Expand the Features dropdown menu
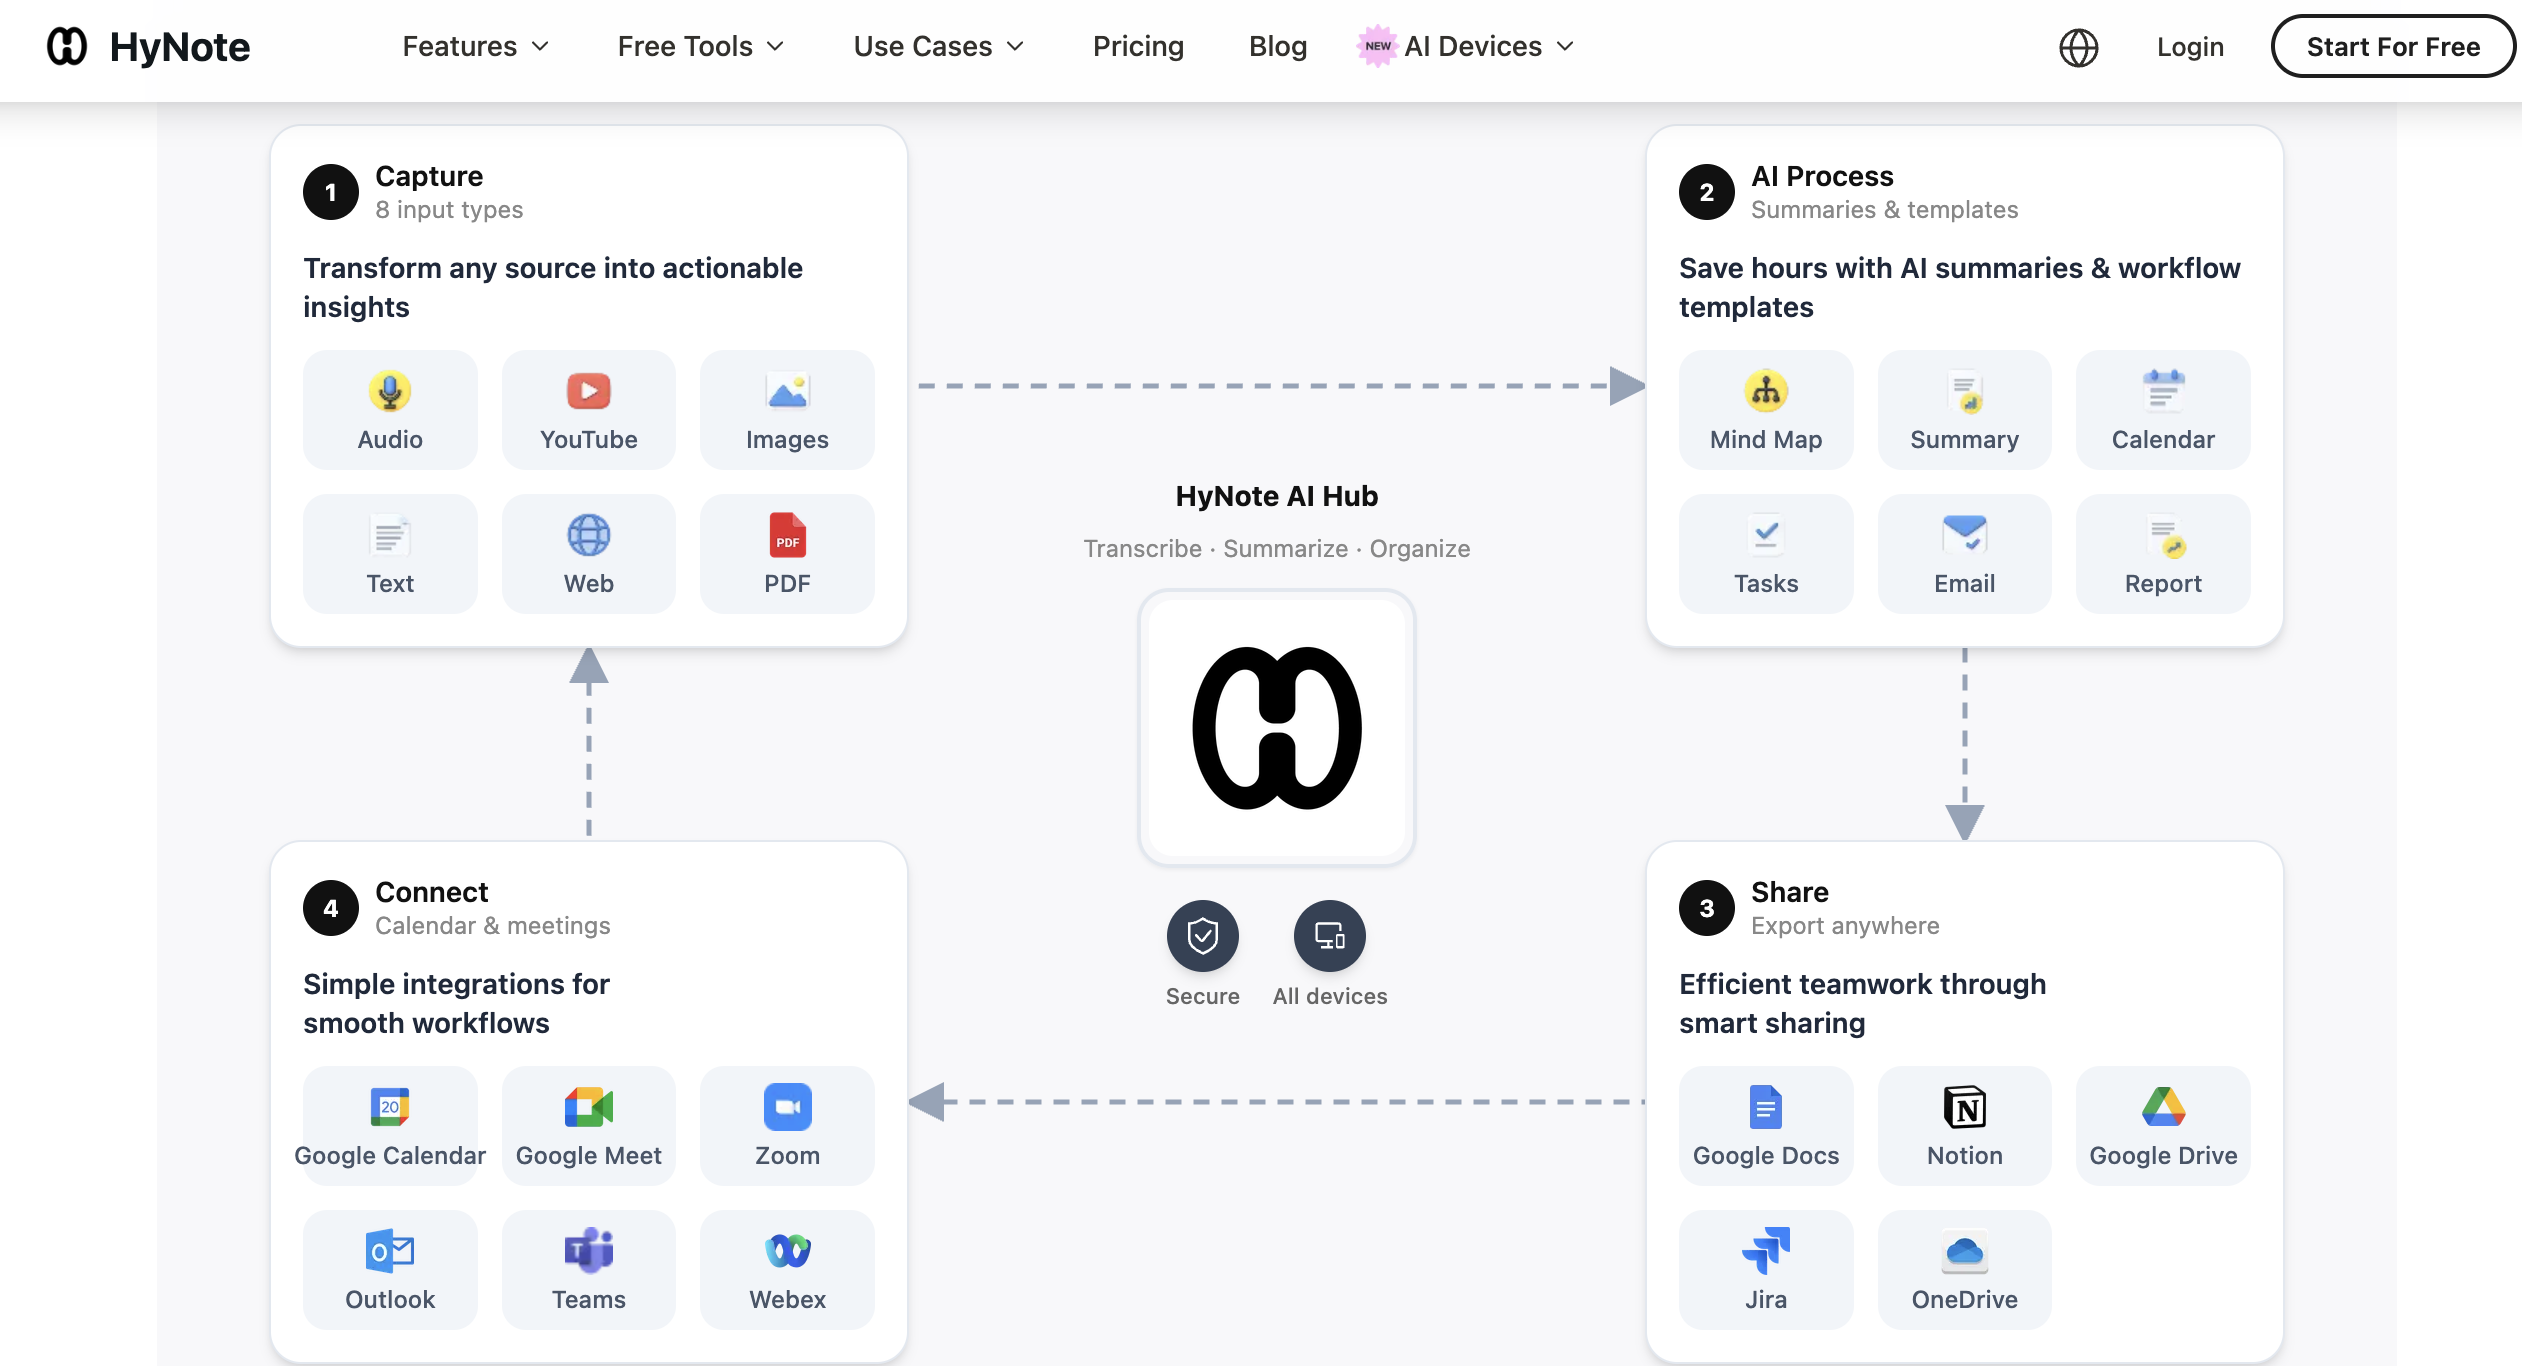2522x1366 pixels. 476,47
